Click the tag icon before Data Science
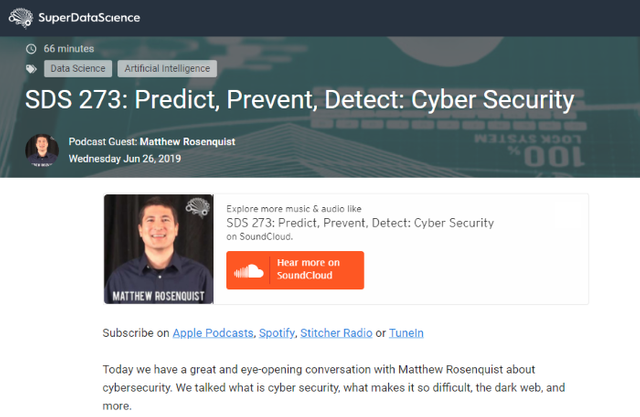Image resolution: width=640 pixels, height=417 pixels. pyautogui.click(x=31, y=69)
